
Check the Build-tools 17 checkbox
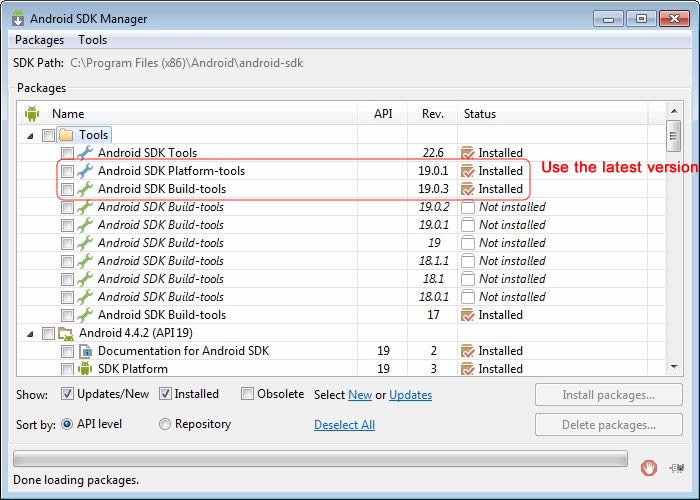click(67, 315)
